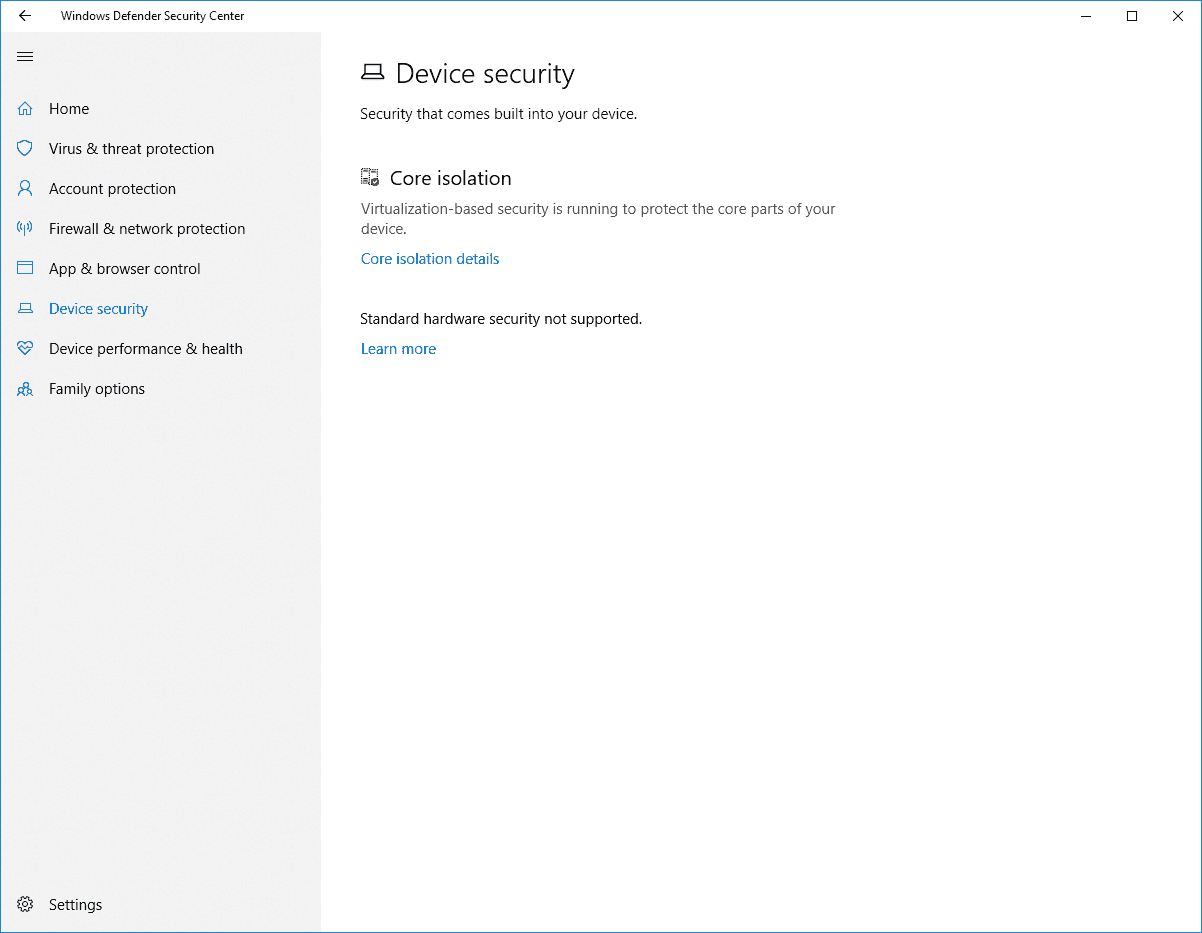
Task: Click the Settings gear icon
Action: [x=25, y=904]
